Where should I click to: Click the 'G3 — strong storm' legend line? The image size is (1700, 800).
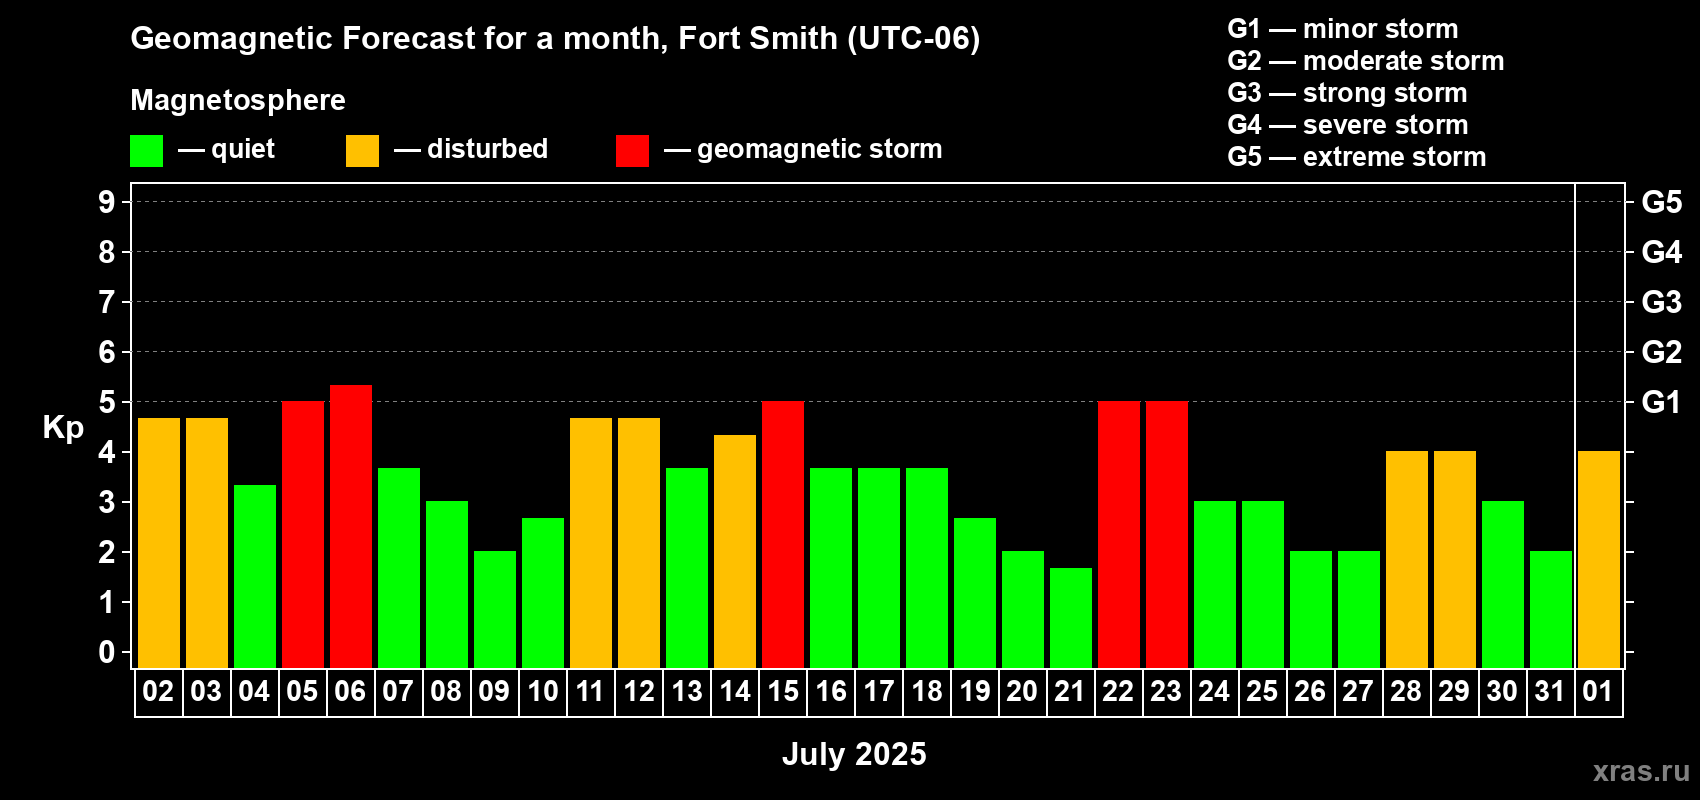click(x=1347, y=93)
